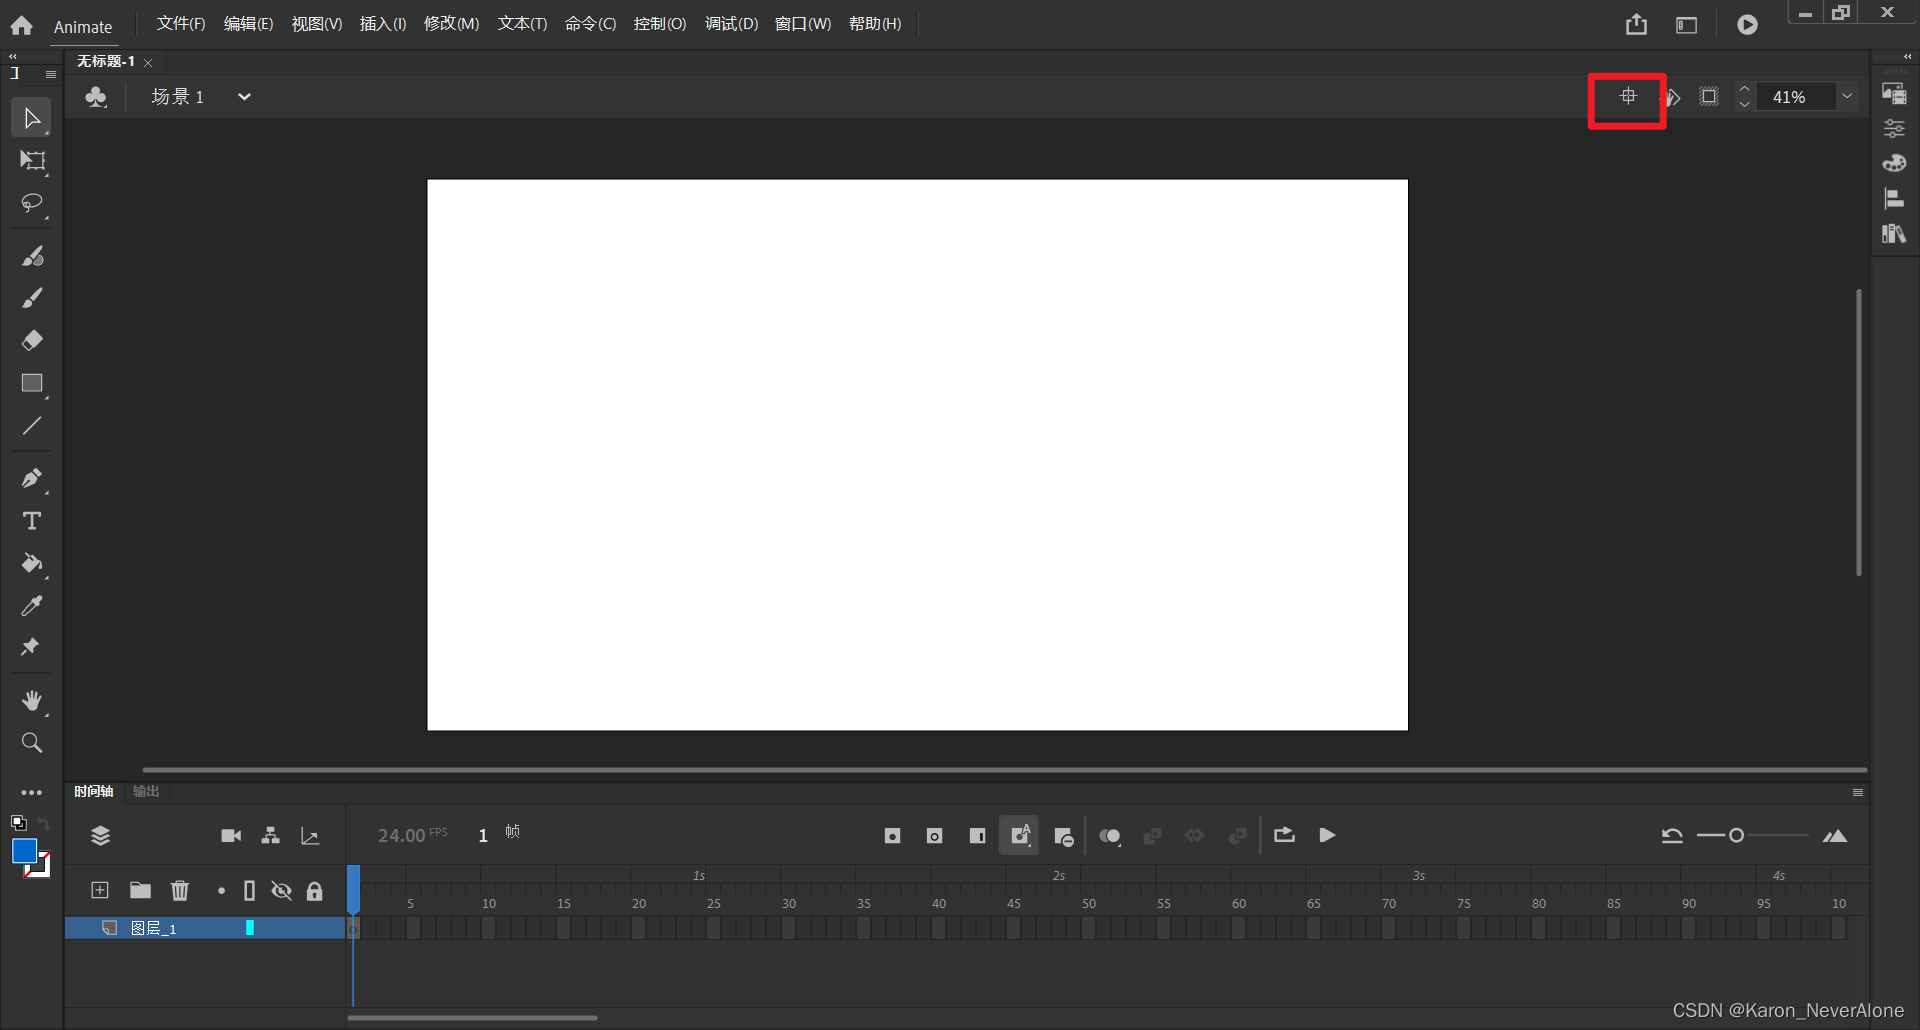This screenshot has height=1030, width=1920.
Task: Play the timeline
Action: 1328,835
